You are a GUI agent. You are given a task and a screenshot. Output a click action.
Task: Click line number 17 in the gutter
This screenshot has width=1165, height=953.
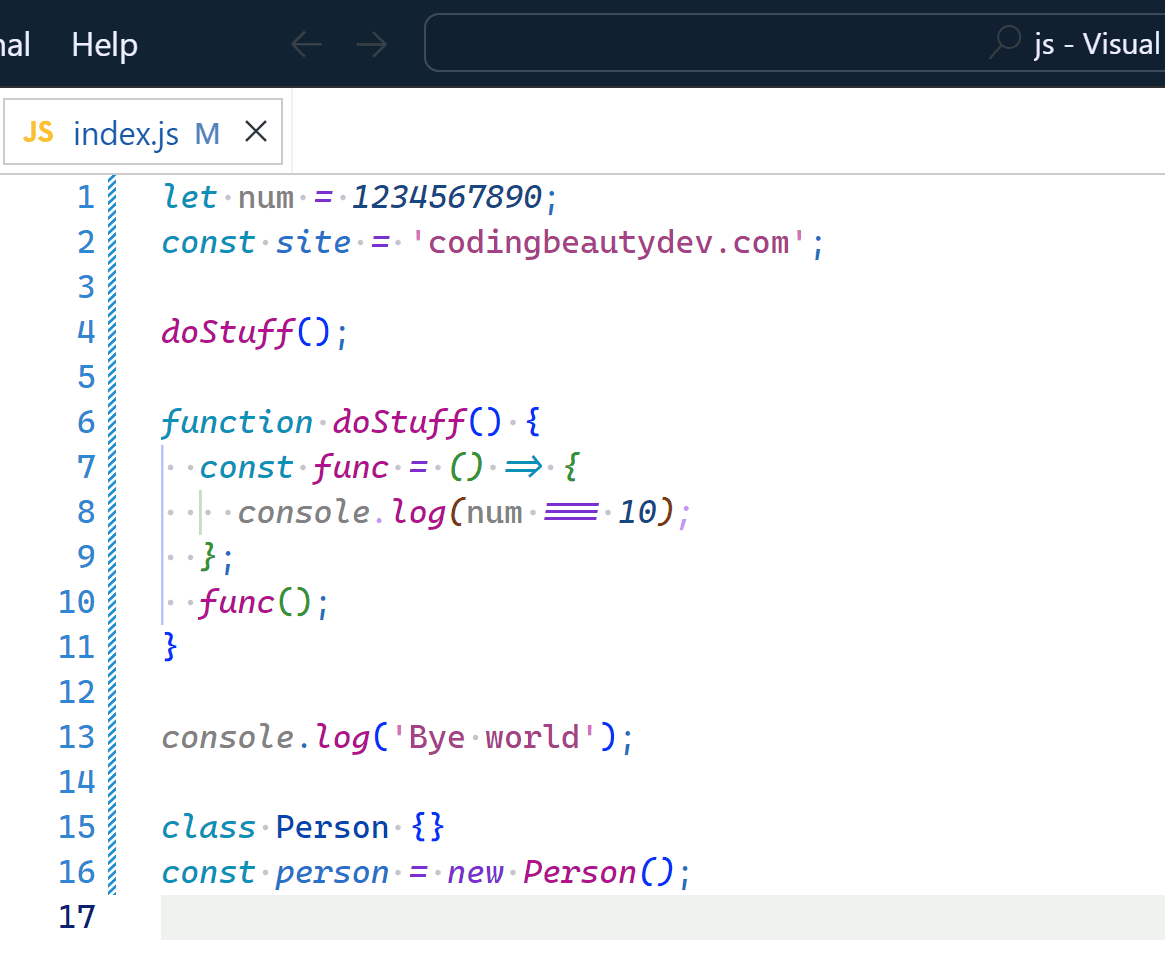click(x=77, y=917)
